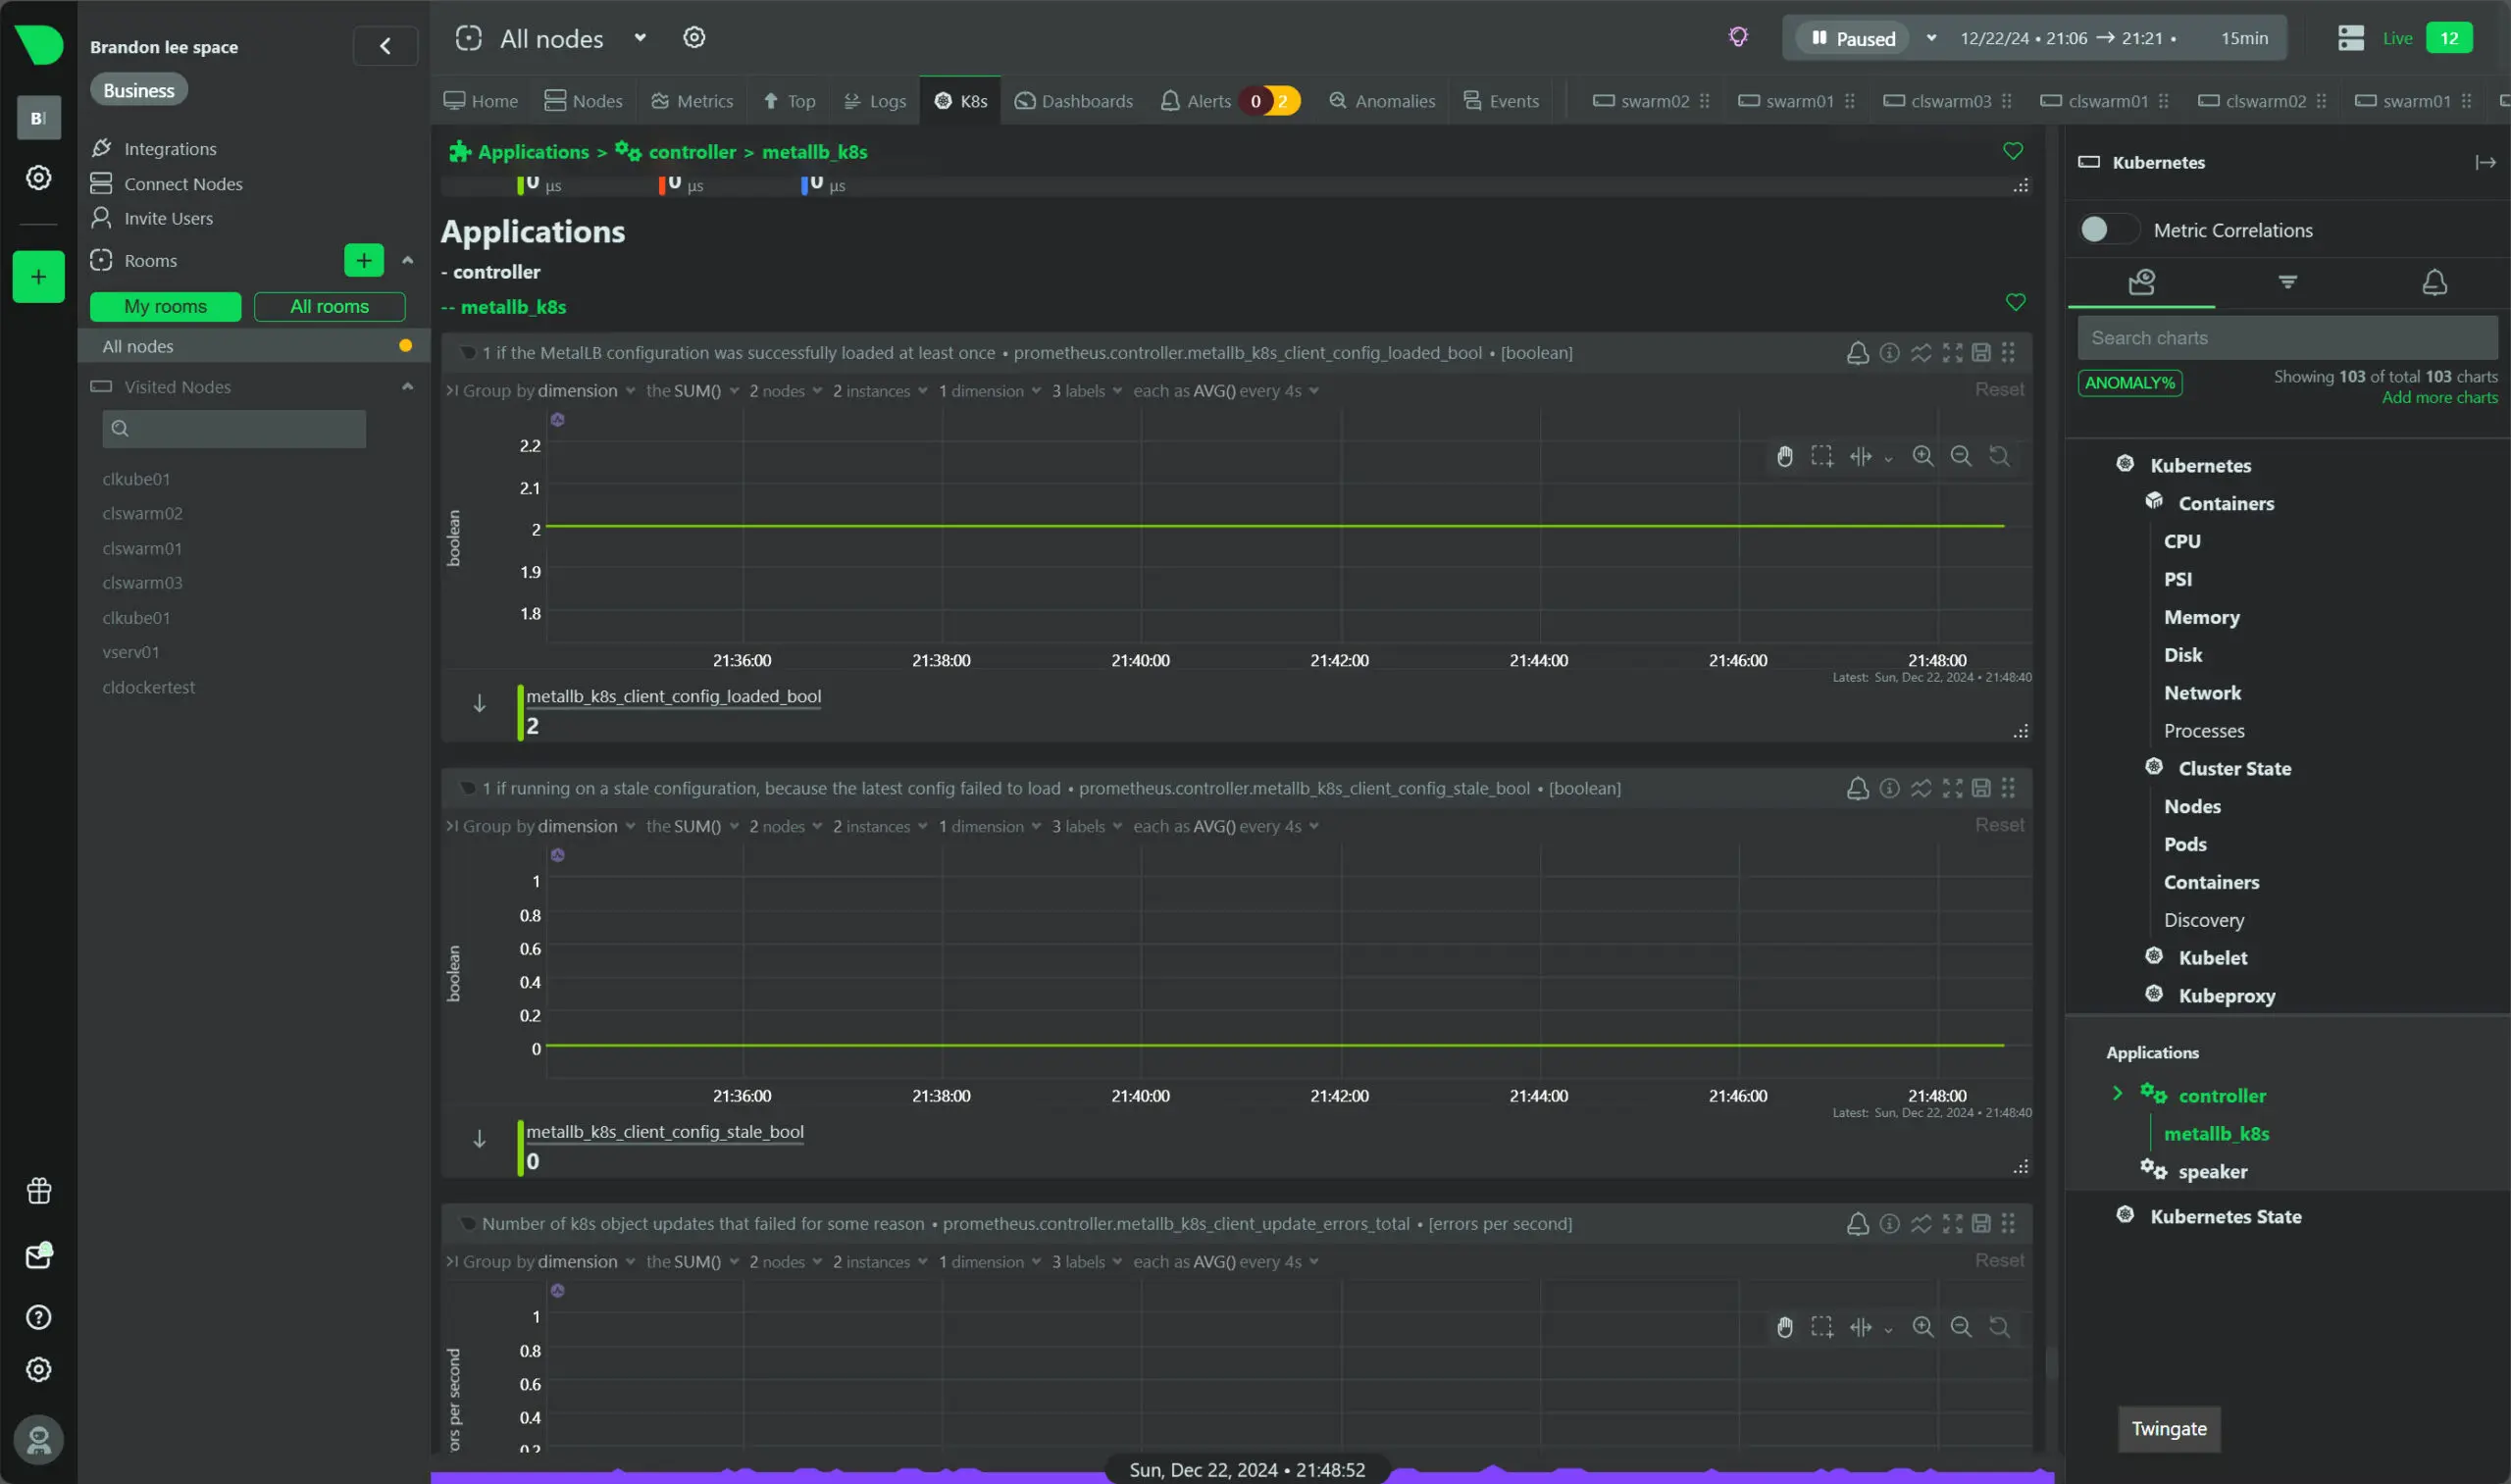This screenshot has width=2511, height=1484.
Task: Zoom out on the config loaded chart
Action: 1961,457
